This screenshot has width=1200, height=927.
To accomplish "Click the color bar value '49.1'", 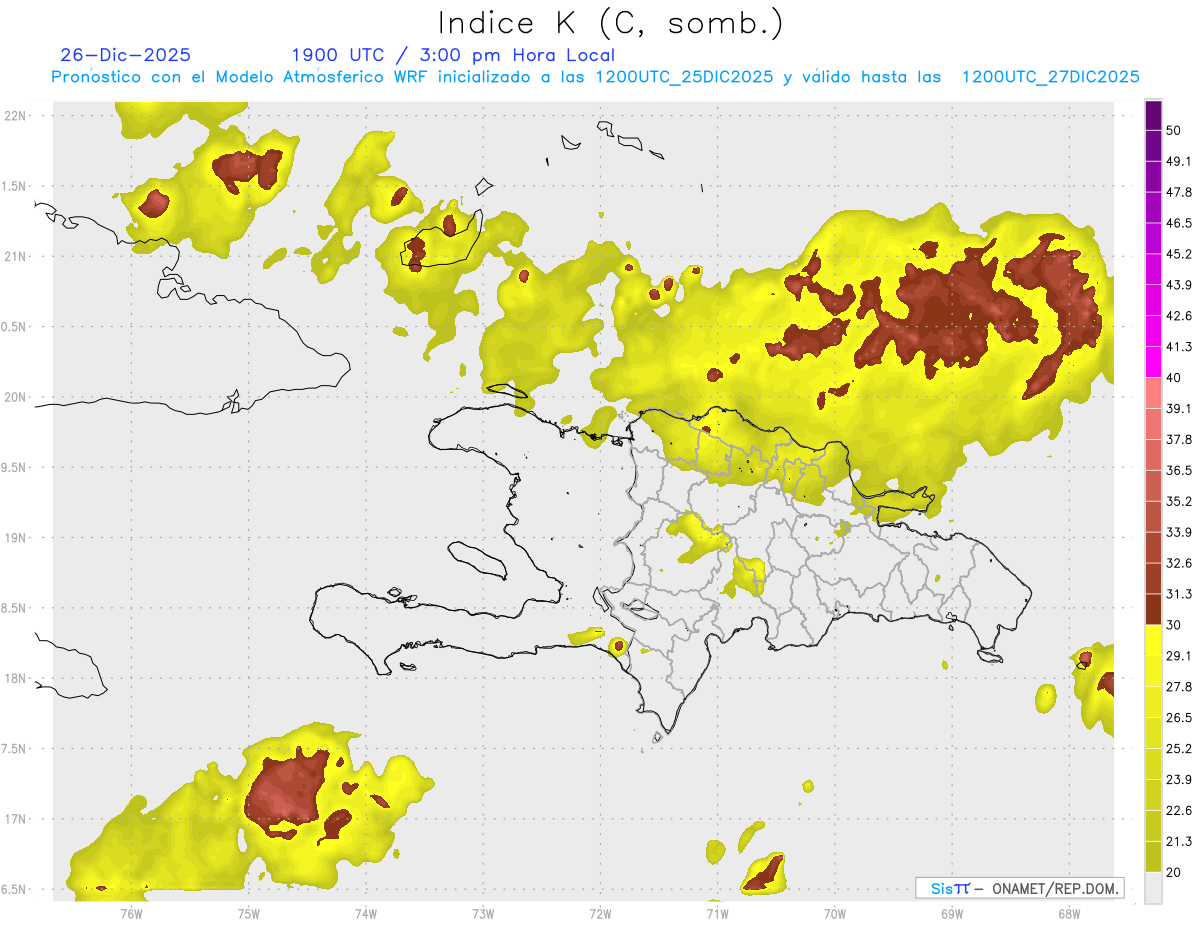I will [x=1180, y=161].
